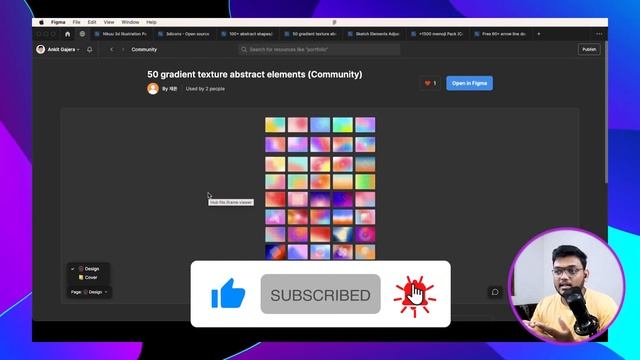The width and height of the screenshot is (640, 360).
Task: Open the author name link after By
Action: pyautogui.click(x=173, y=89)
